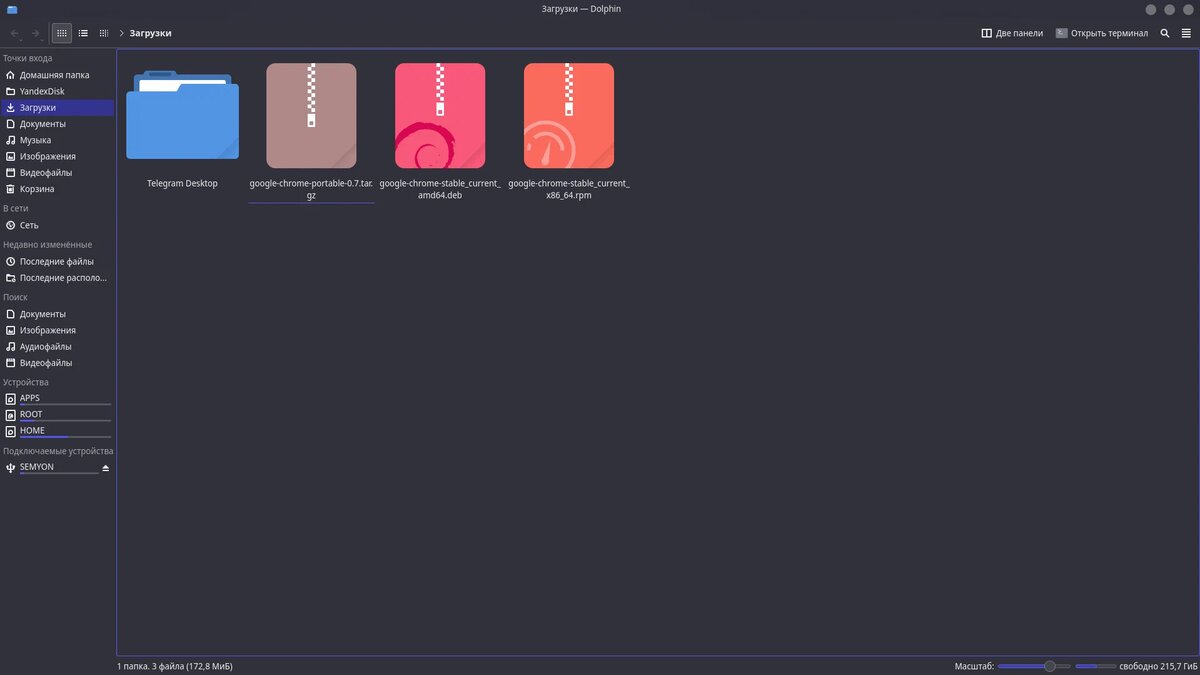Switch to Compact list view mode
This screenshot has height=675, width=1200.
pos(83,33)
